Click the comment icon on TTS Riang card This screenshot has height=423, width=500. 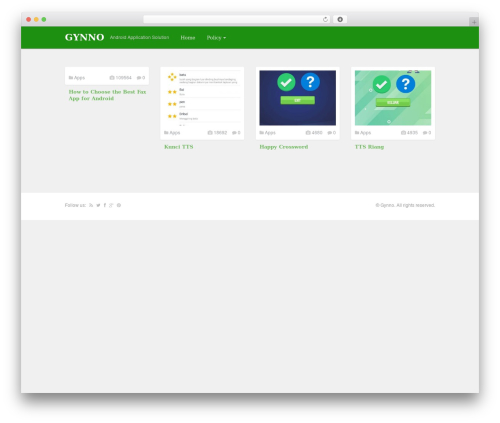tap(425, 133)
